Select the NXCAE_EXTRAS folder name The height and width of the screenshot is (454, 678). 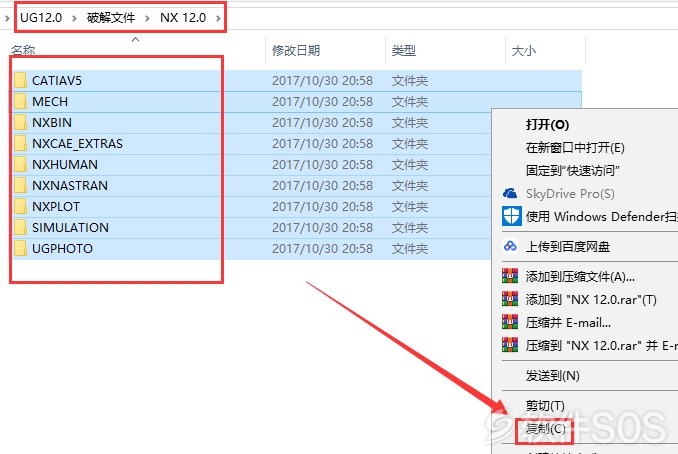tap(77, 144)
